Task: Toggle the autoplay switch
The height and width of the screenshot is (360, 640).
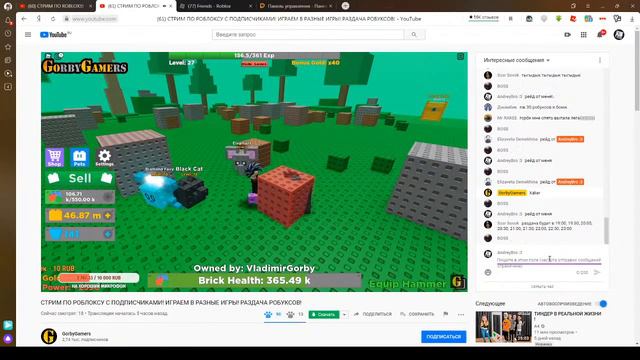Action: (x=601, y=304)
